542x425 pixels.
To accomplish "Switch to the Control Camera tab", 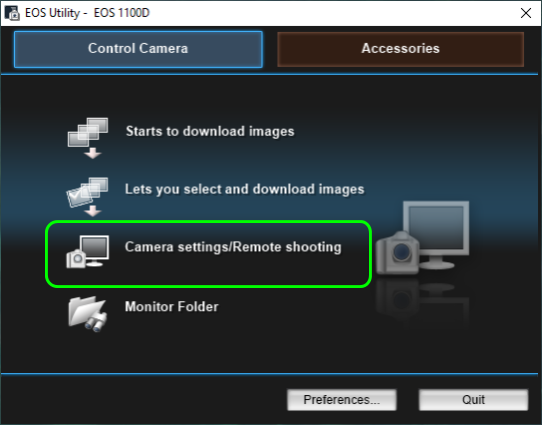I will coord(138,49).
